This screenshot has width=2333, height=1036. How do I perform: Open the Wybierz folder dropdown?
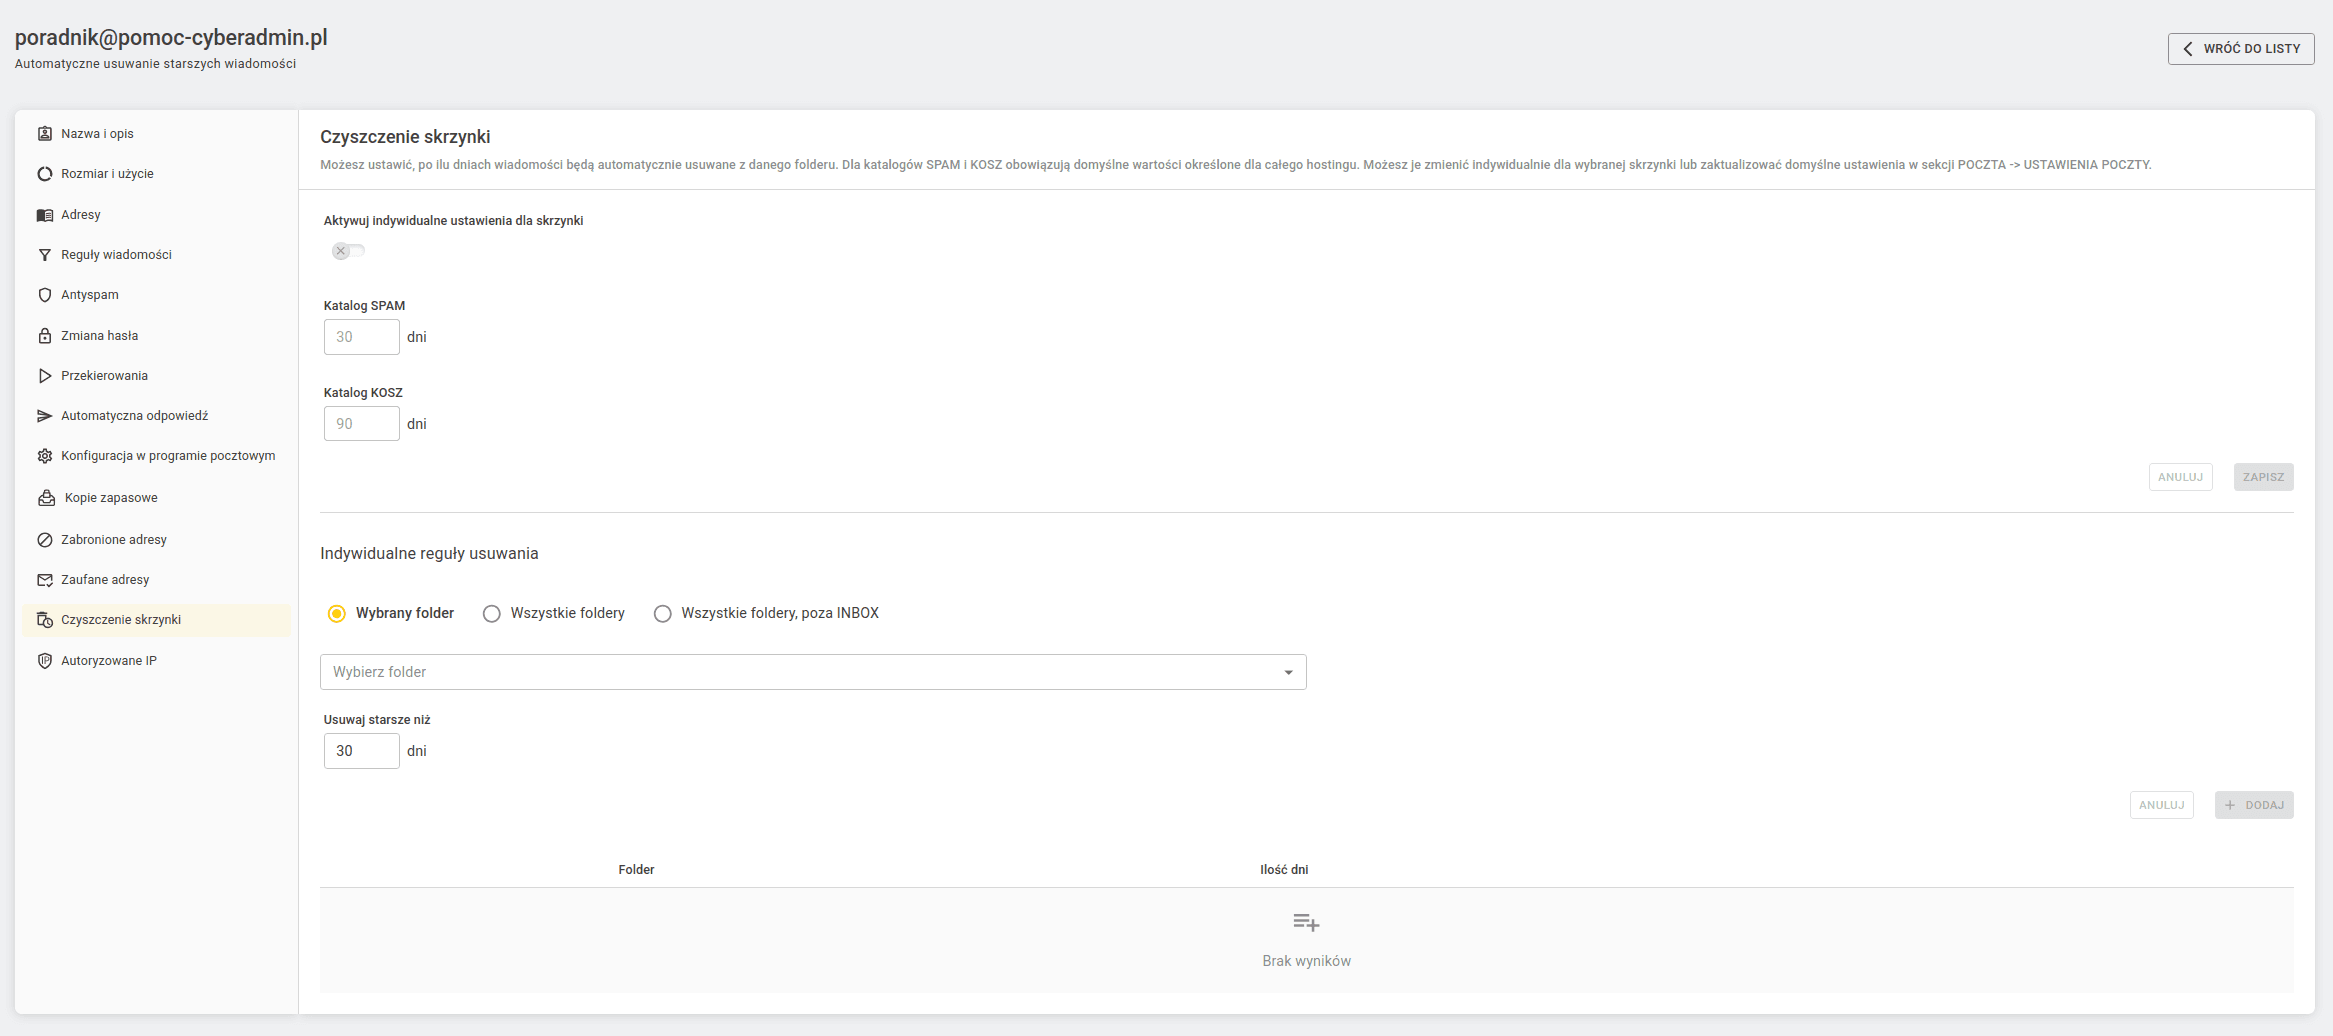pos(813,672)
